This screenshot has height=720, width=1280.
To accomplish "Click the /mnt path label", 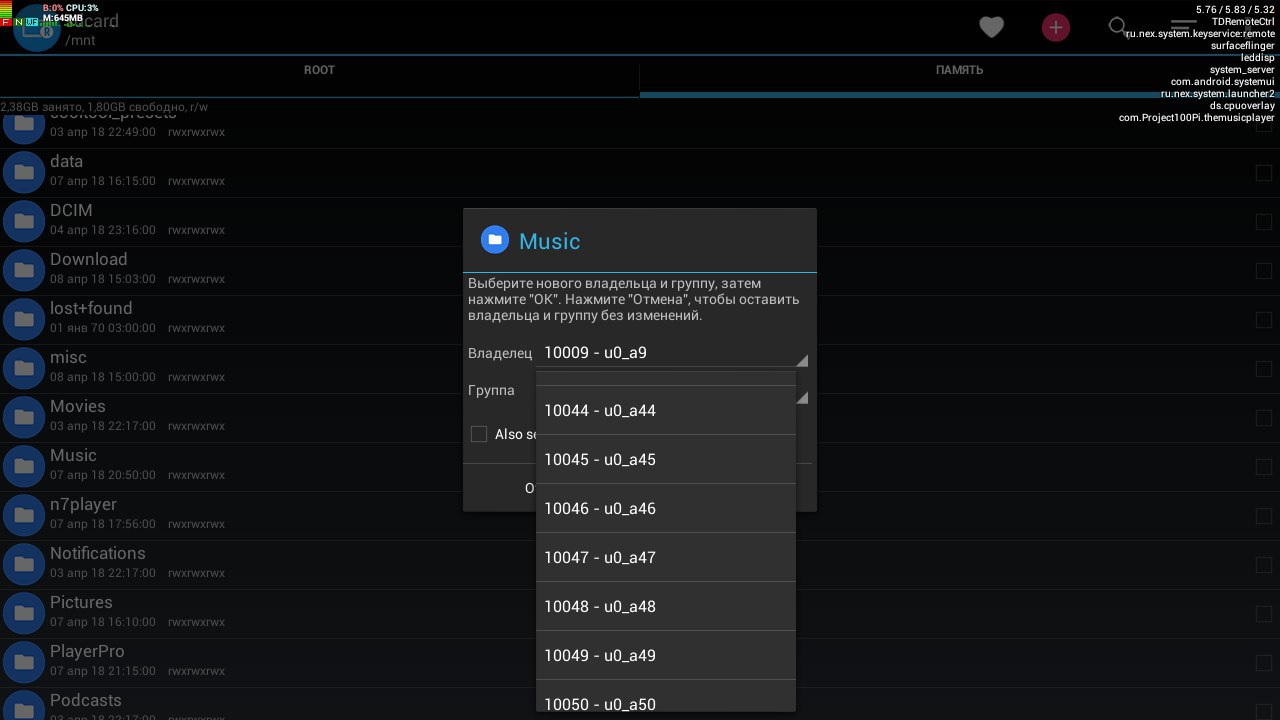I will pyautogui.click(x=80, y=41).
